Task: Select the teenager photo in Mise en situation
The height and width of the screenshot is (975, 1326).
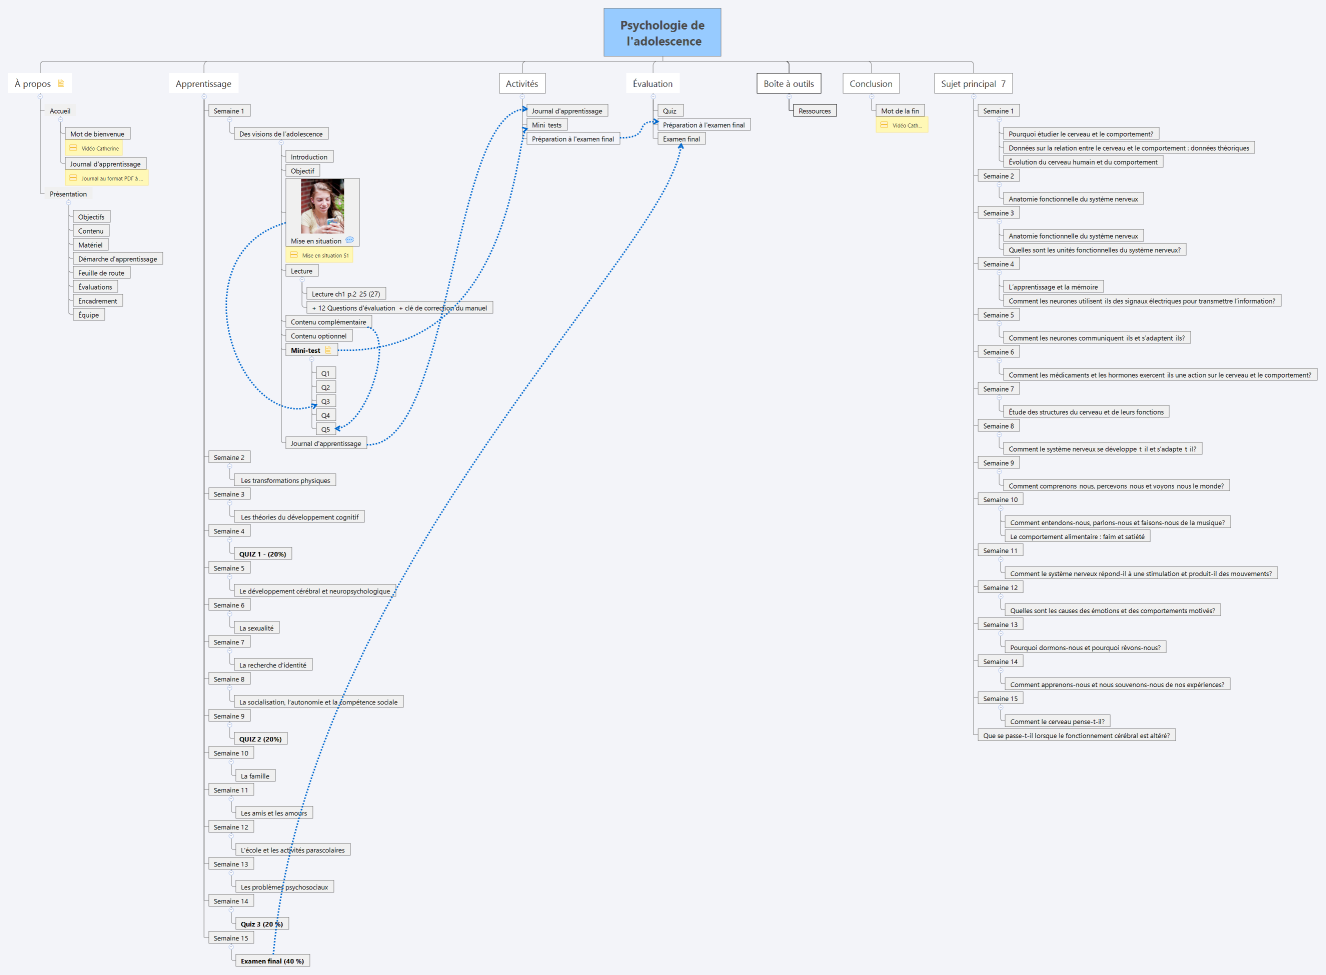Action: pyautogui.click(x=322, y=207)
